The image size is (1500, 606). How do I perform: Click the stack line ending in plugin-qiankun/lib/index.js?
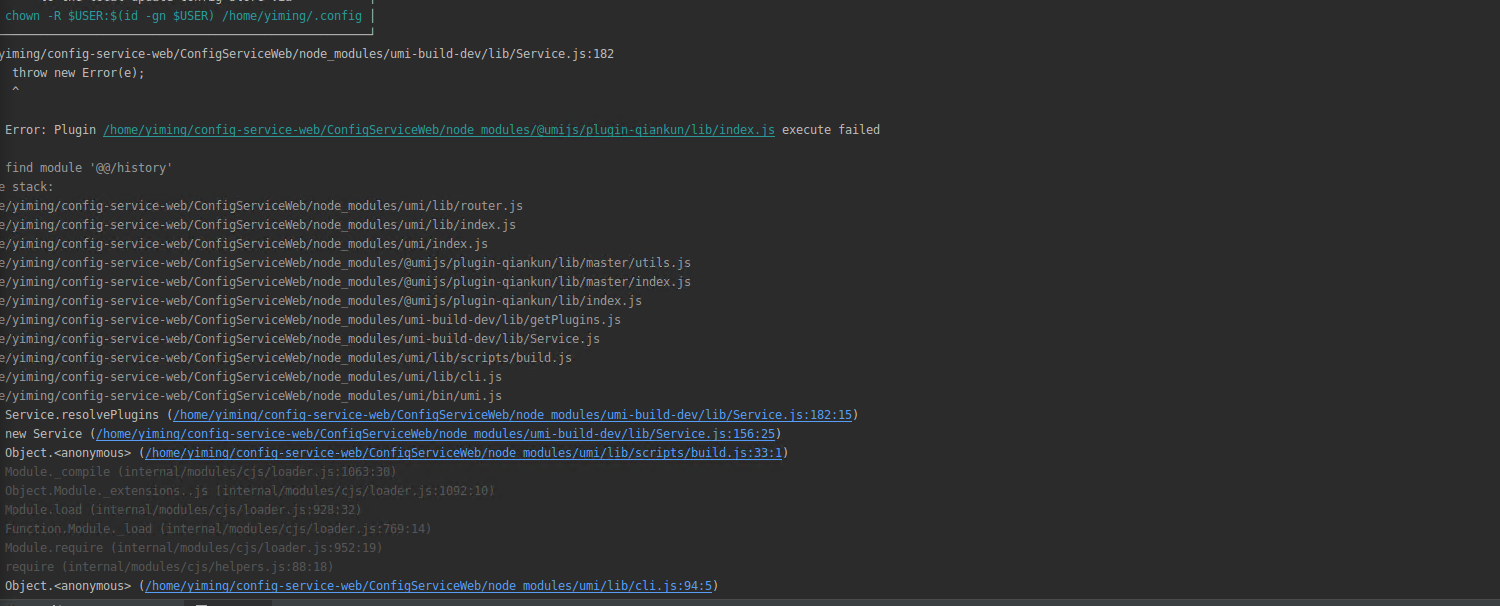click(321, 301)
